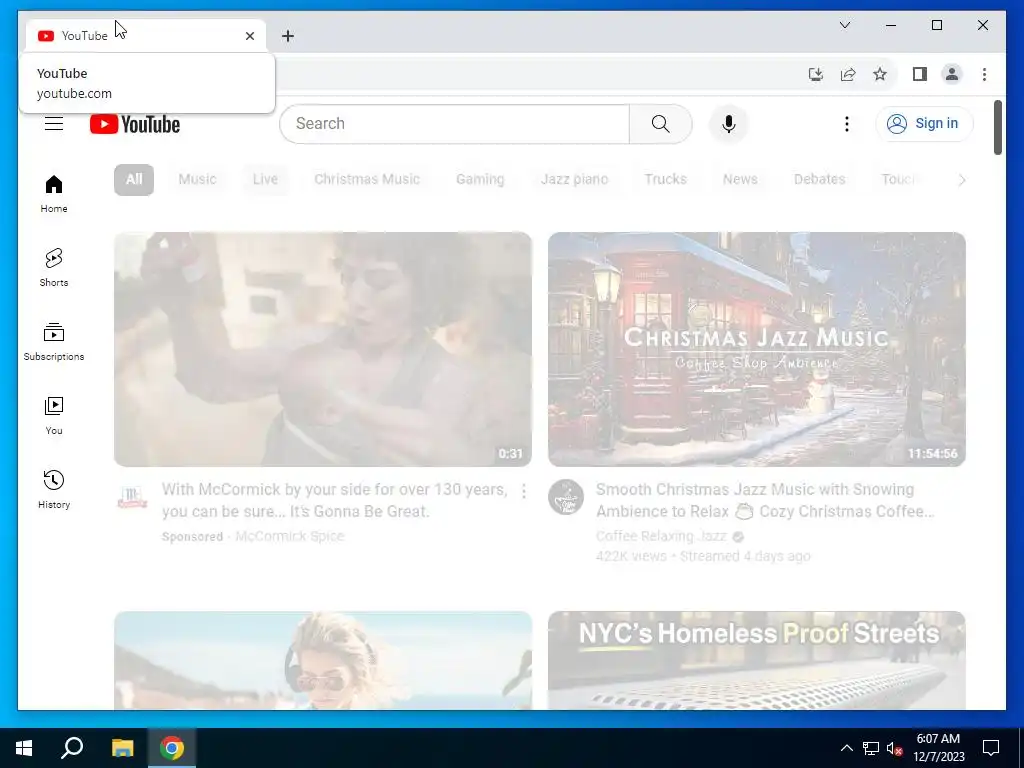Select the All filter chip

[x=134, y=180]
